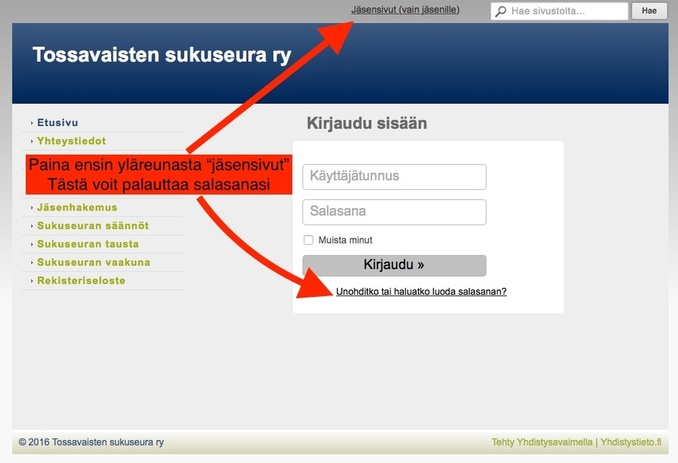The width and height of the screenshot is (678, 463).
Task: Click into the "Käyttäjätunnus" username field
Action: coord(394,177)
